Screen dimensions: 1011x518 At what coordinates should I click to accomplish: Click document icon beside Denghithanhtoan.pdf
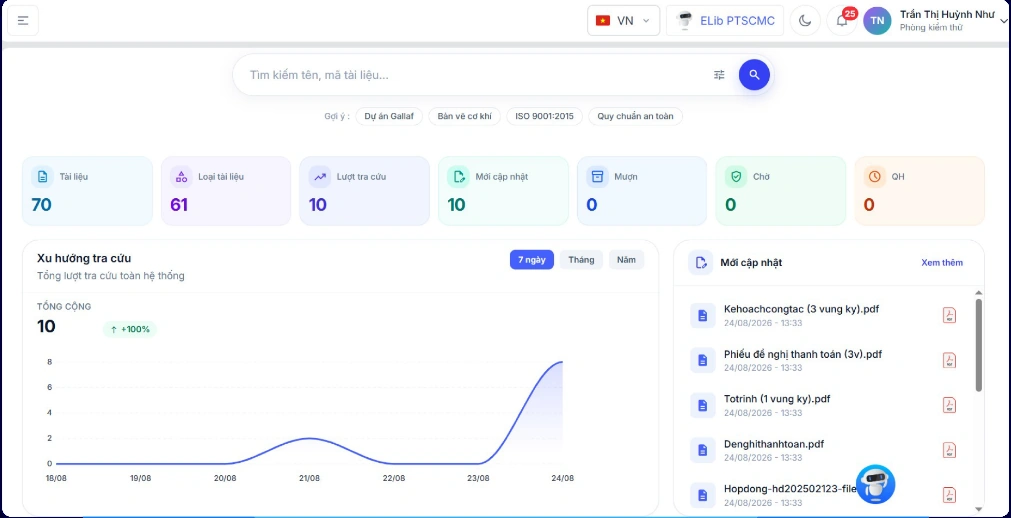click(703, 450)
